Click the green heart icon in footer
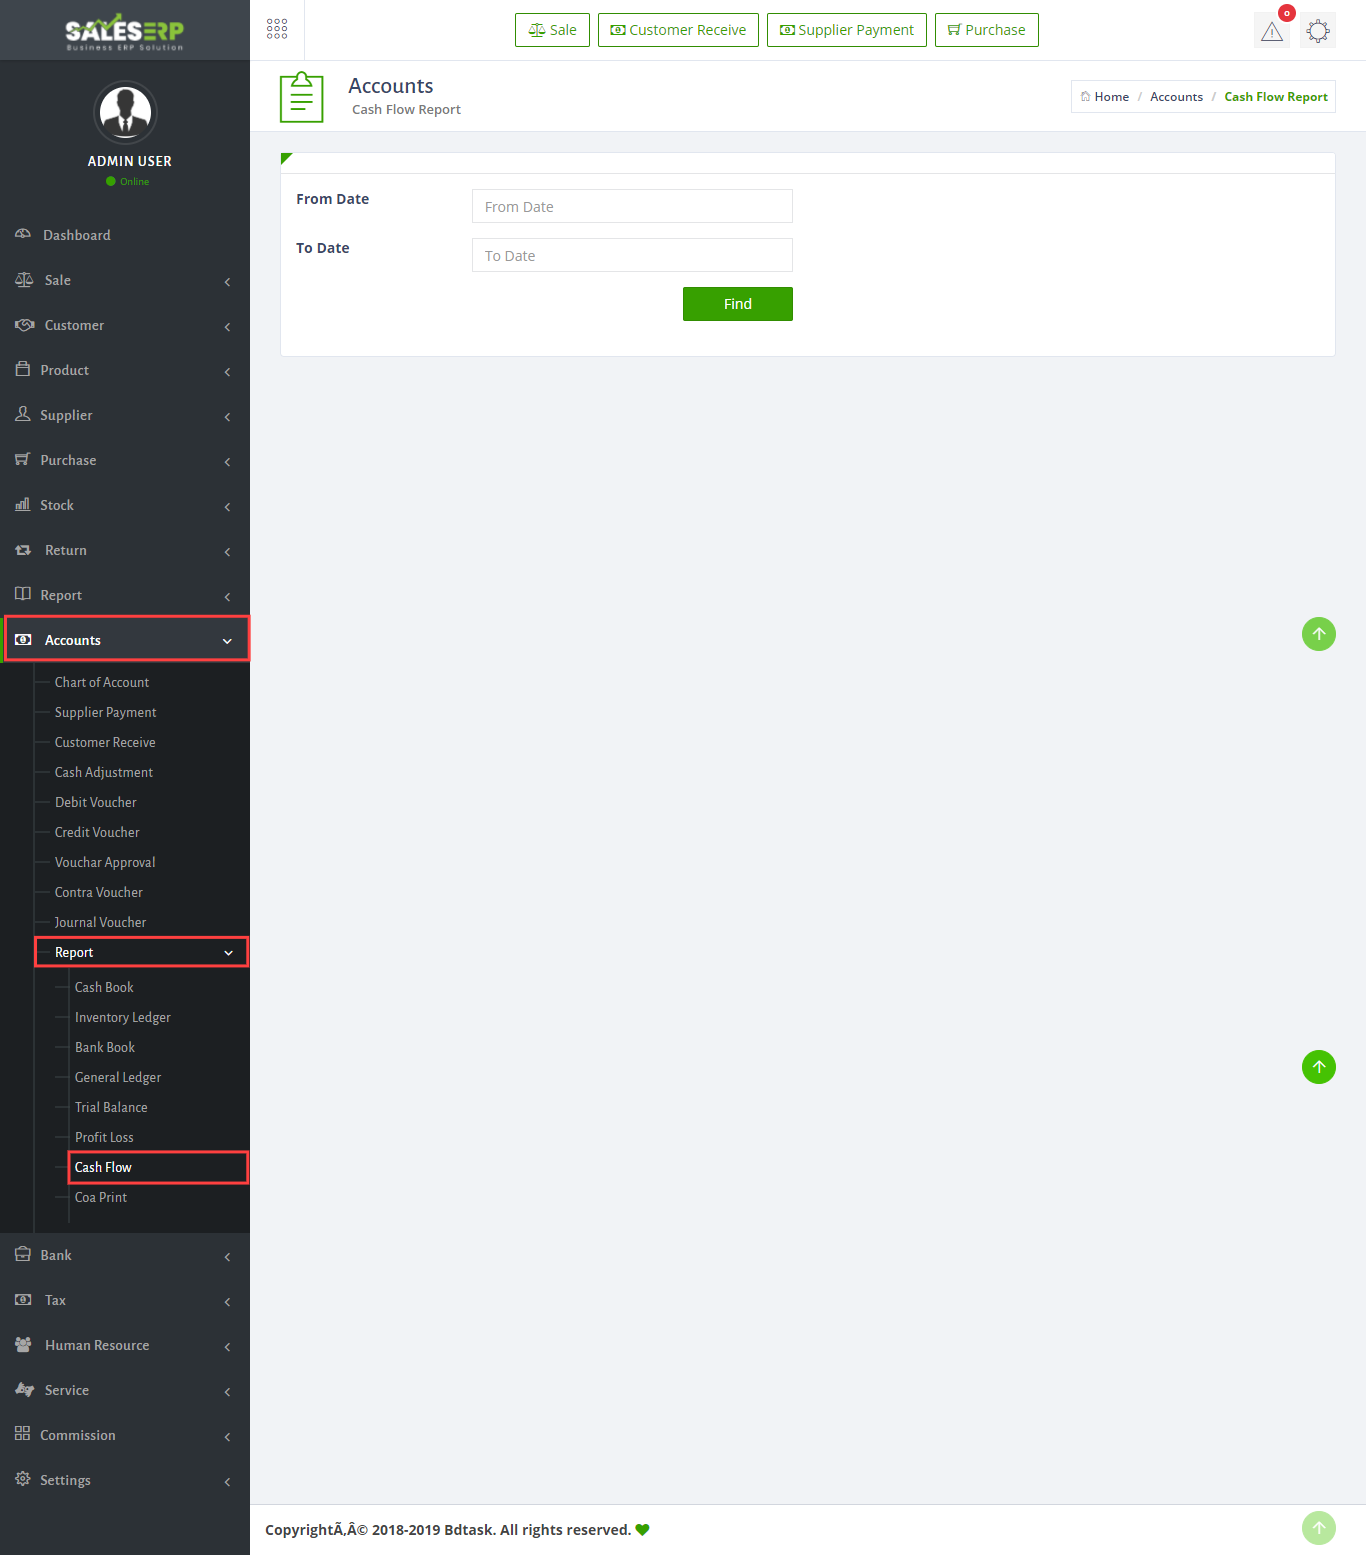This screenshot has height=1555, width=1366. point(642,1529)
